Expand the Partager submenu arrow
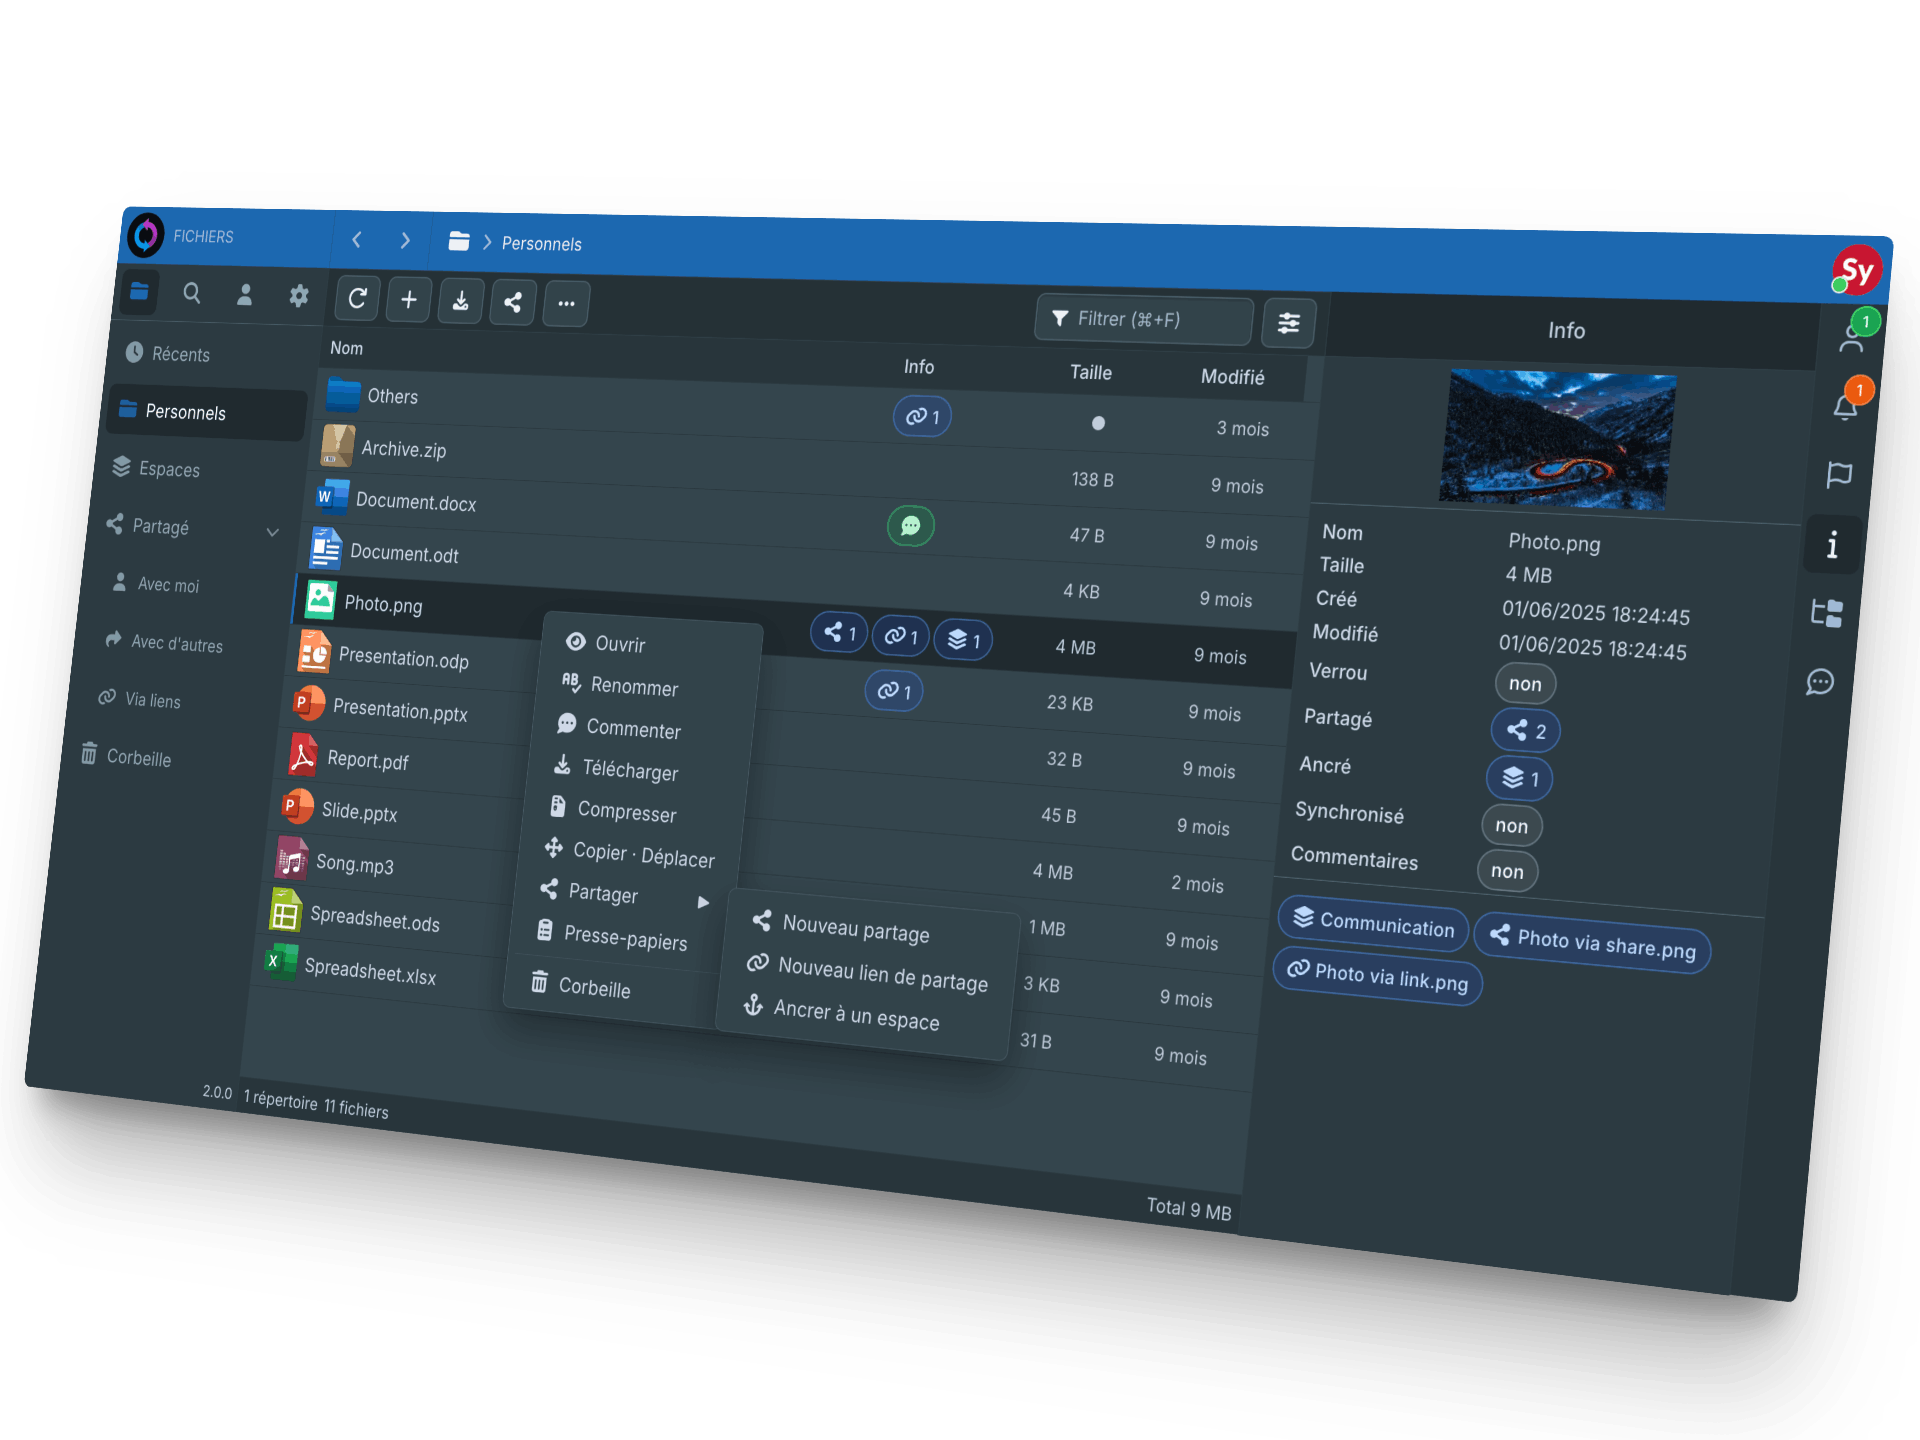 [x=703, y=902]
